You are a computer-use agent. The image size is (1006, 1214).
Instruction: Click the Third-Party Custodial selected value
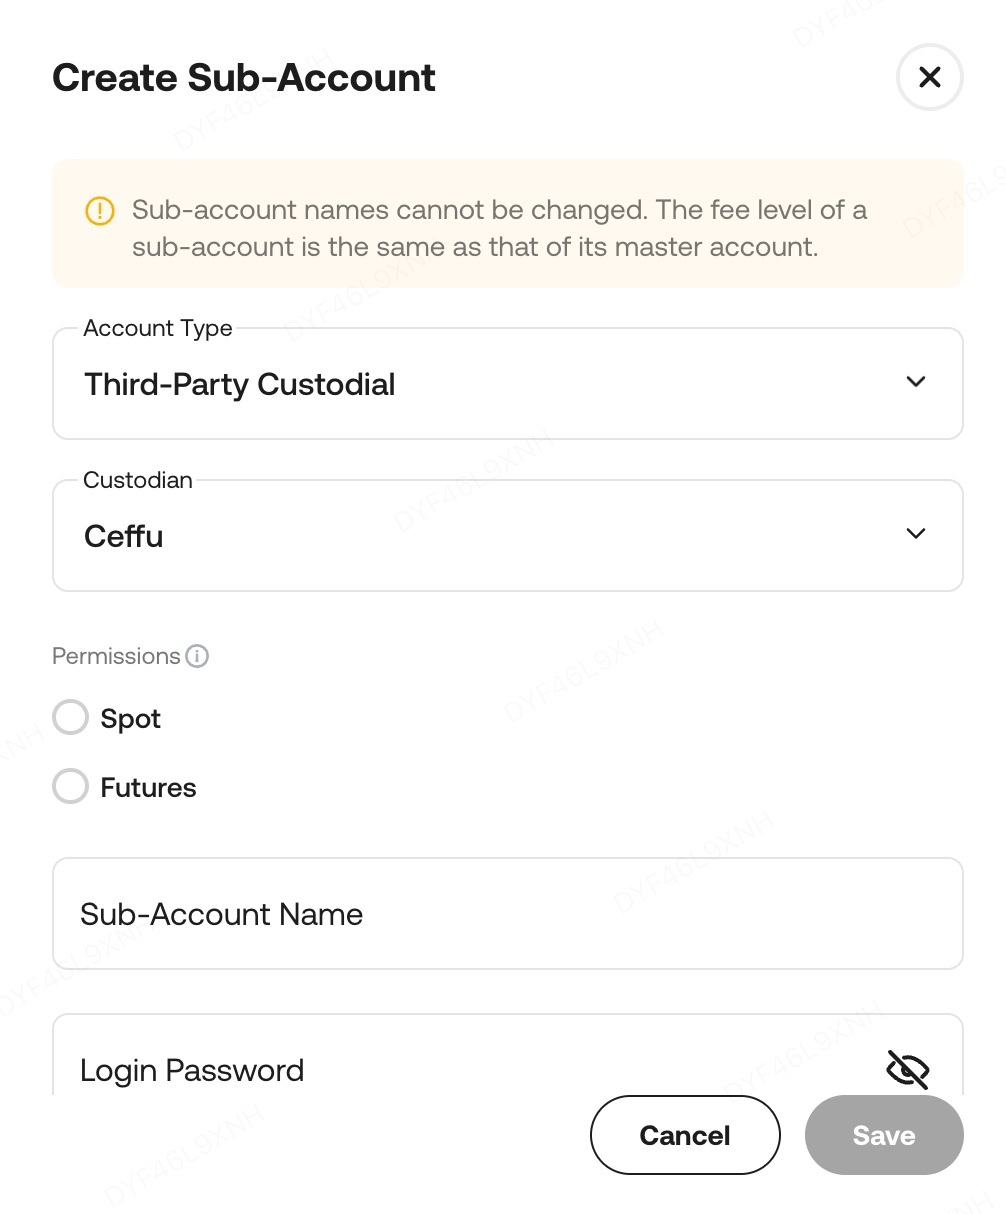(240, 385)
